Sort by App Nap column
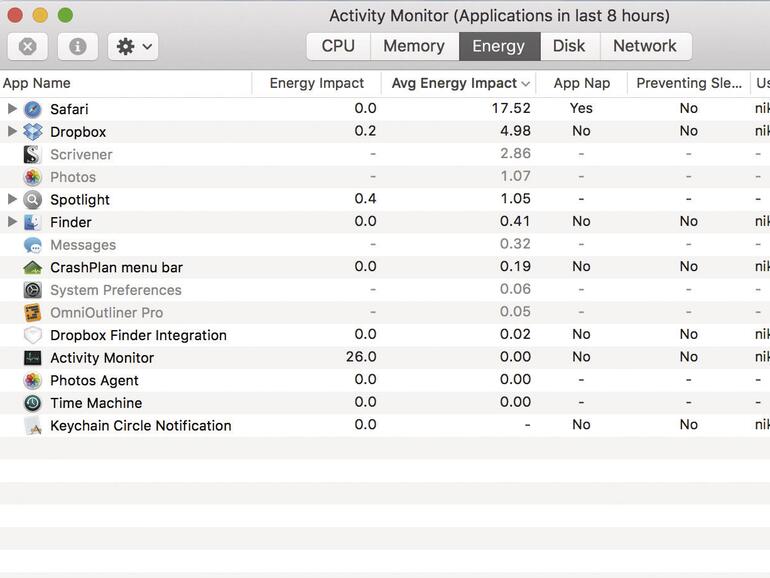The image size is (770, 578). (581, 83)
